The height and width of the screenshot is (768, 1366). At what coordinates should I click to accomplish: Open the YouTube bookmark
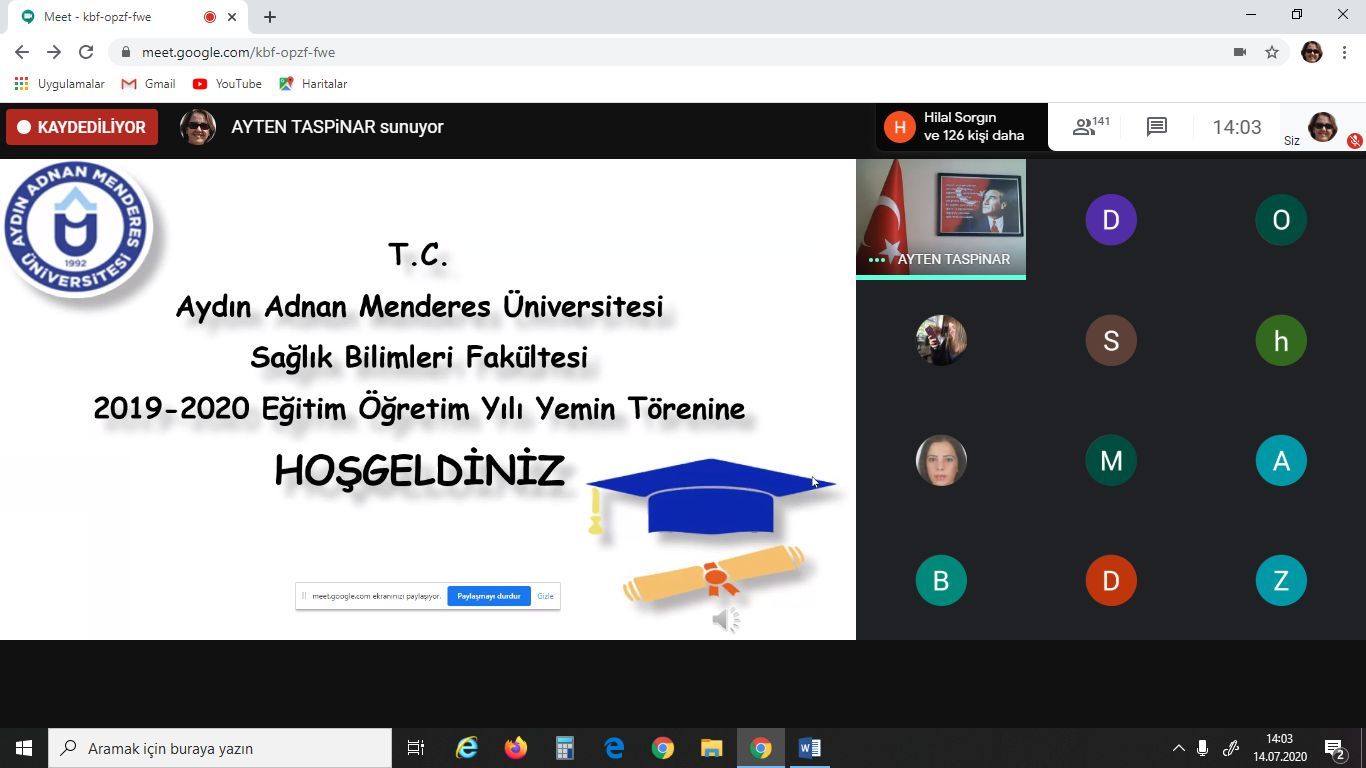tap(227, 84)
